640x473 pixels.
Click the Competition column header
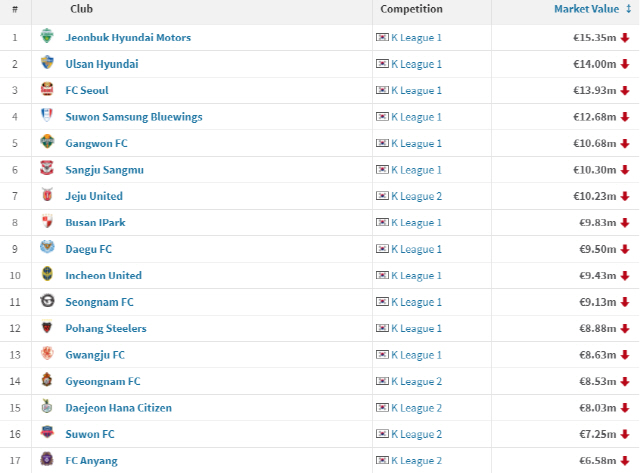pos(411,9)
